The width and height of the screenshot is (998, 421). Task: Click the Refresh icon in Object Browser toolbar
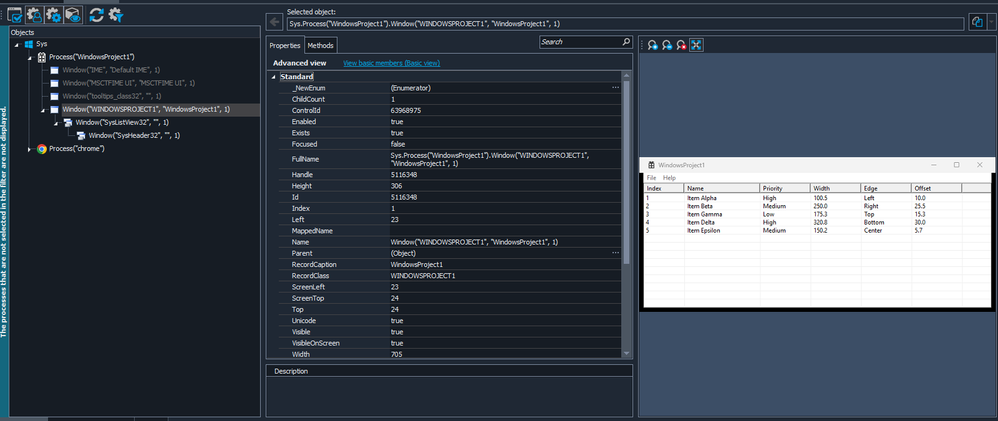(x=96, y=15)
